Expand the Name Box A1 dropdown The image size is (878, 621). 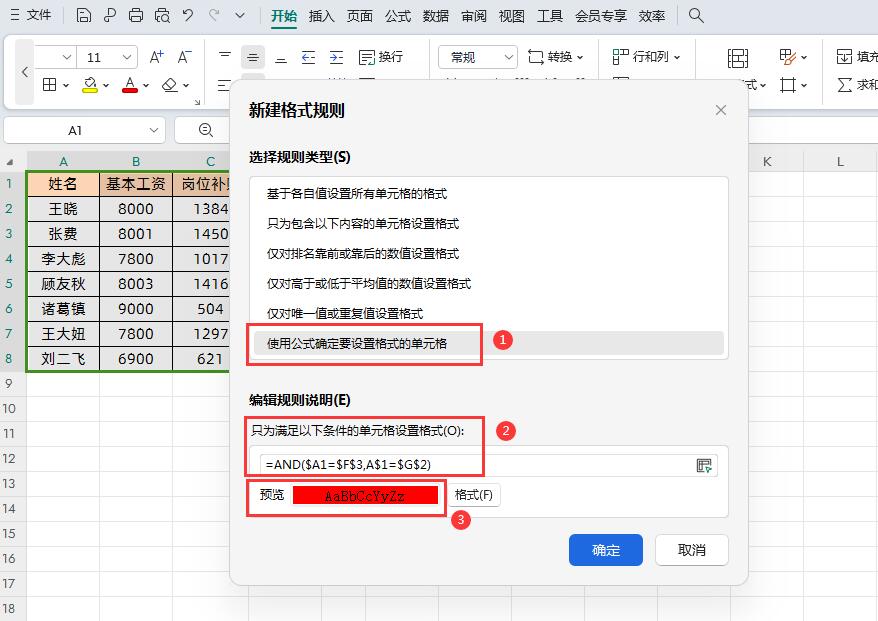(x=154, y=130)
